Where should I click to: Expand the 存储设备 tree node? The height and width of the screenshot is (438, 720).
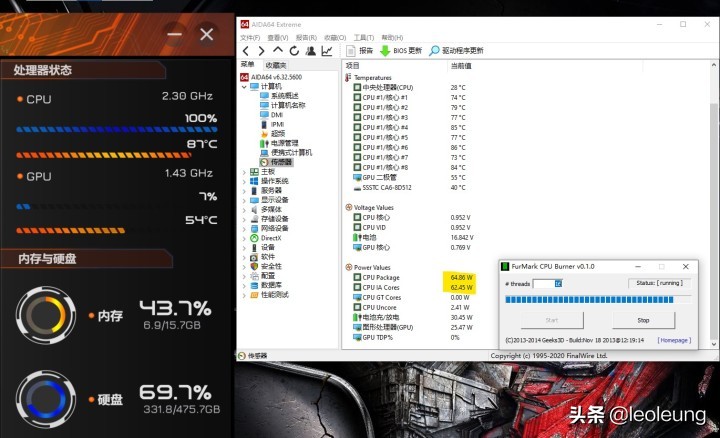click(244, 219)
